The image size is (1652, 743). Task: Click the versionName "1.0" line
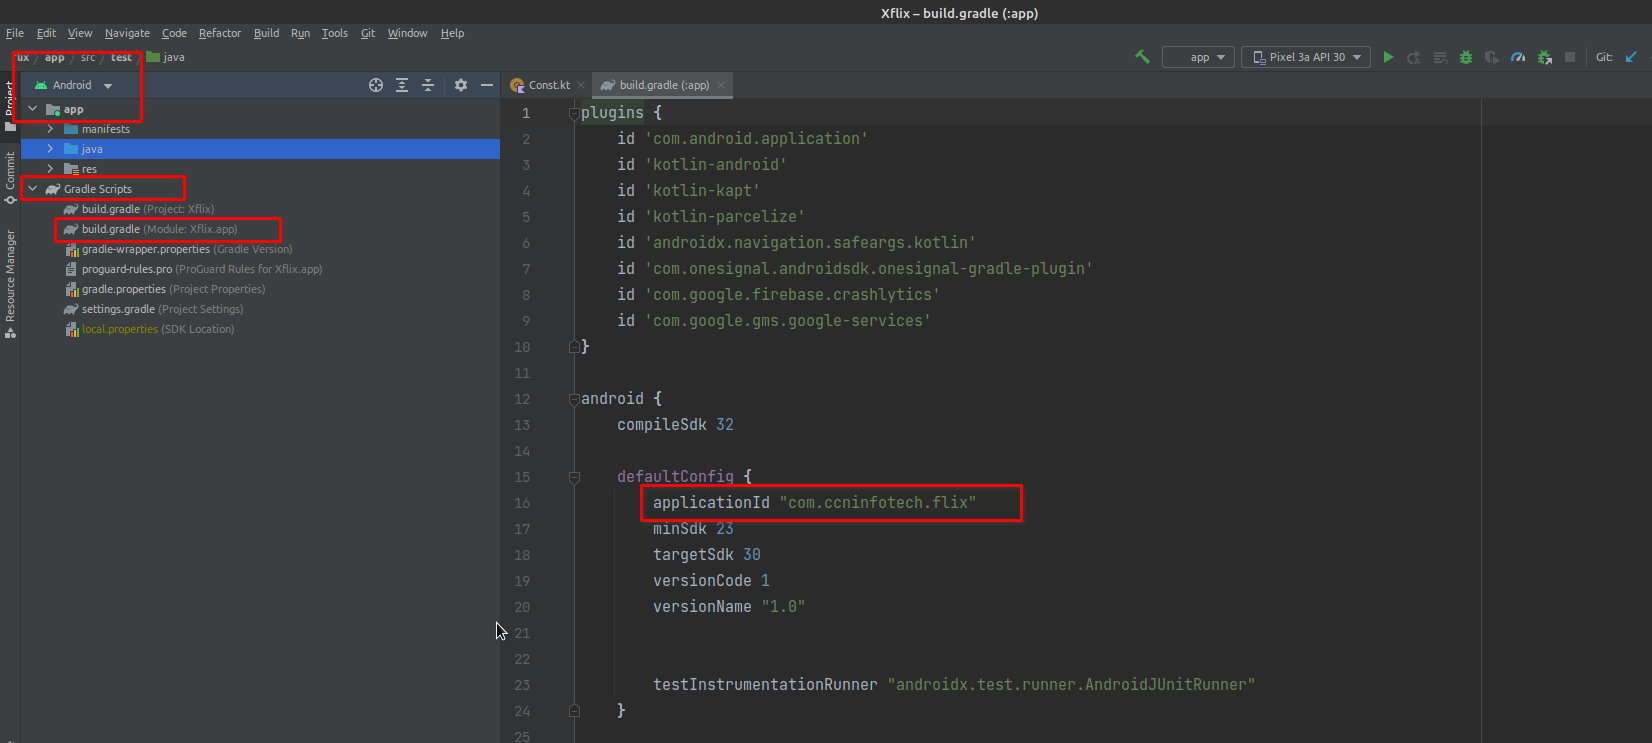729,607
